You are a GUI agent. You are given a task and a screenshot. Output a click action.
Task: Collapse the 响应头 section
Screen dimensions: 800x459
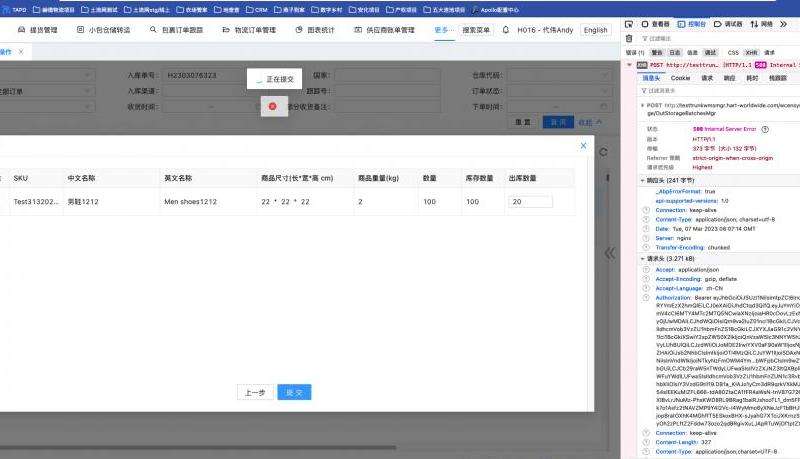(x=642, y=181)
